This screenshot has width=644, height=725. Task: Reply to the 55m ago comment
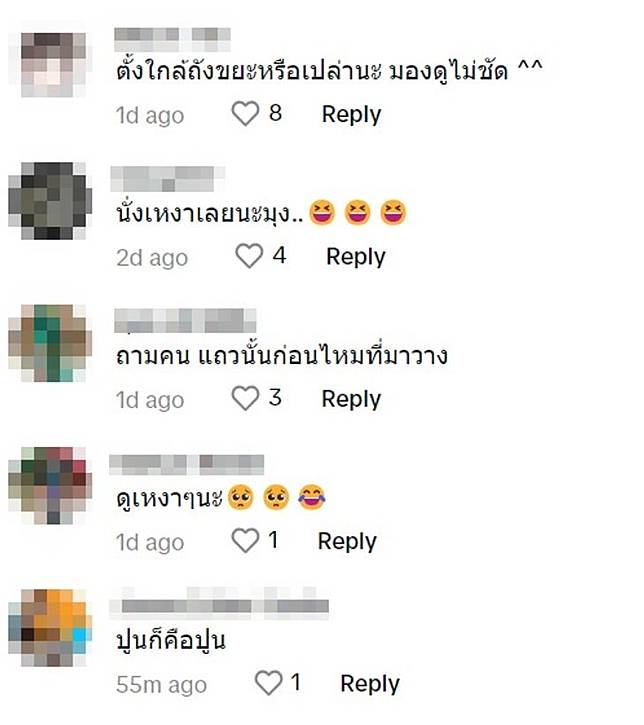[x=370, y=684]
